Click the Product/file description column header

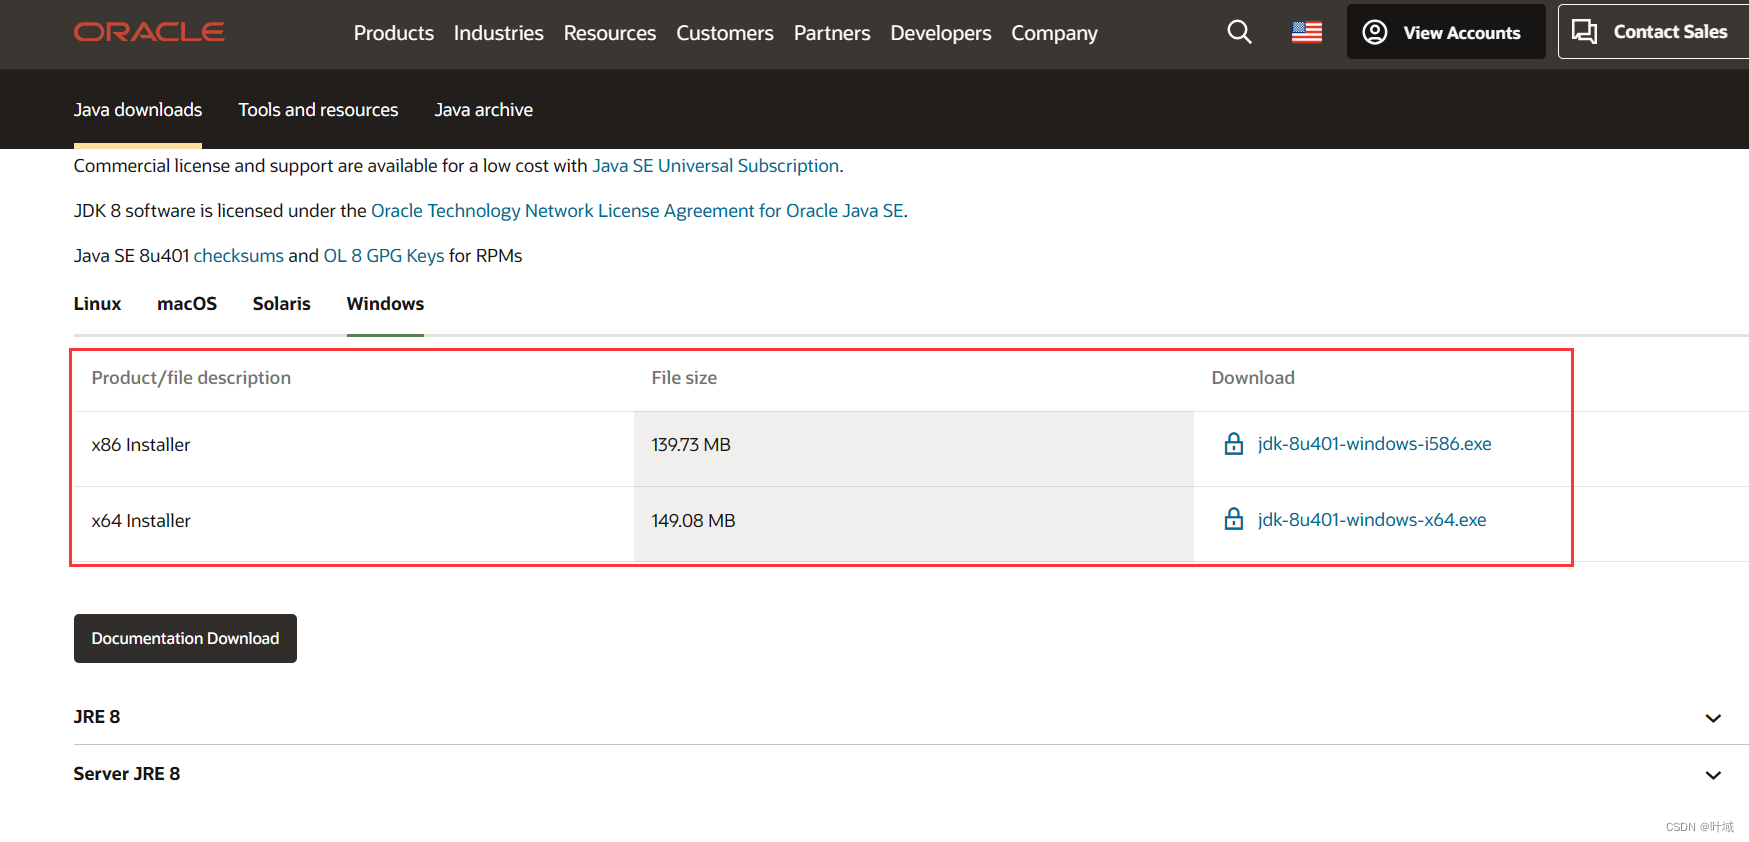[x=191, y=378]
